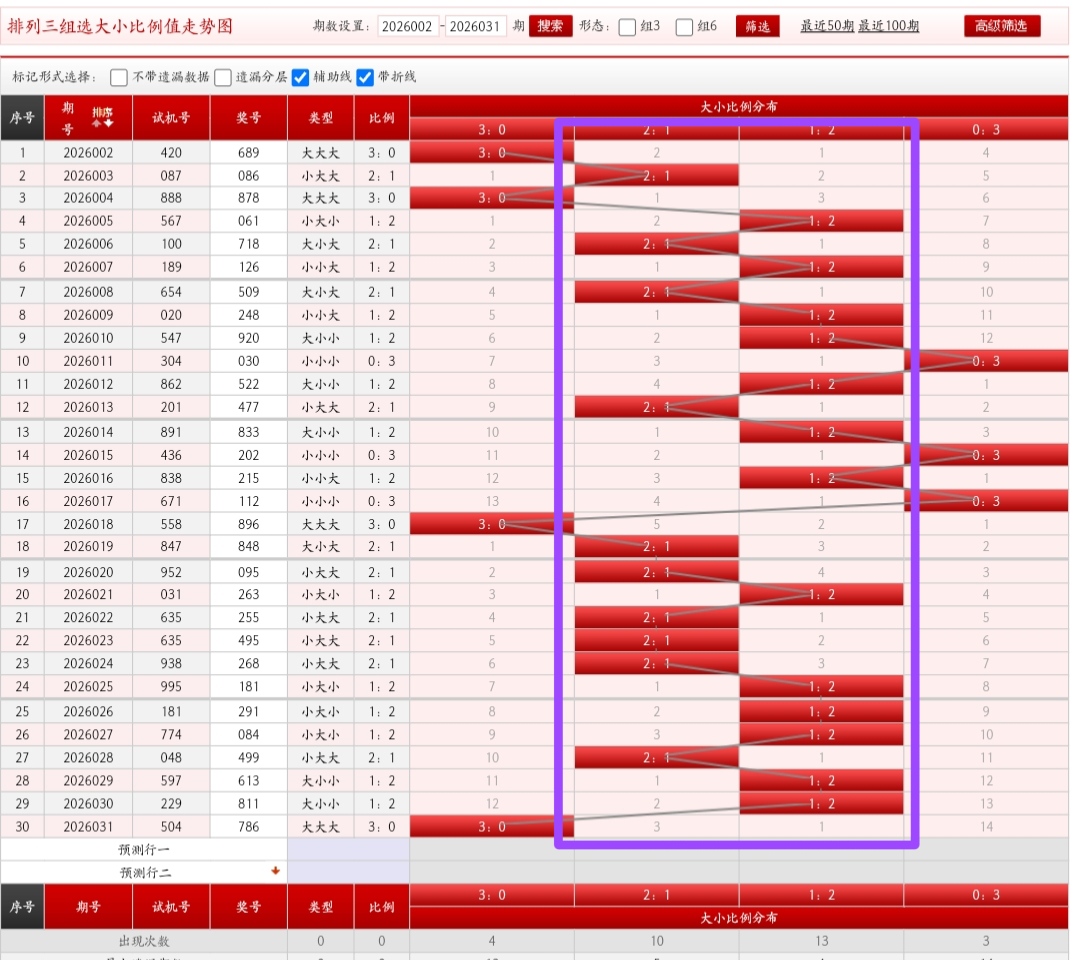
Task: Click the highlighted 3:0 cell in row 2026031
Action: [492, 826]
